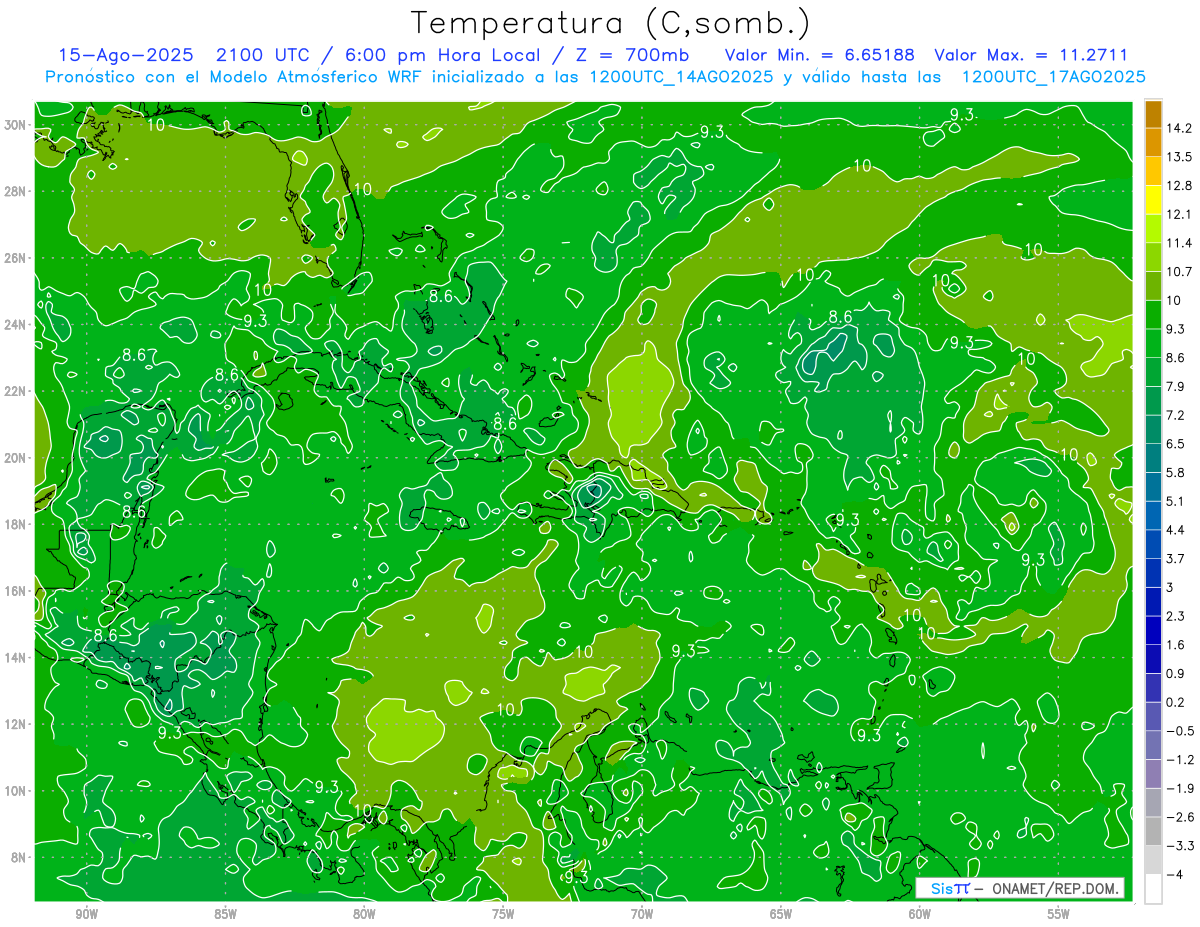Click the SisTT - ONAMET/REP.DOM. logo box
Image resolution: width=1200 pixels, height=927 pixels.
tap(1020, 888)
